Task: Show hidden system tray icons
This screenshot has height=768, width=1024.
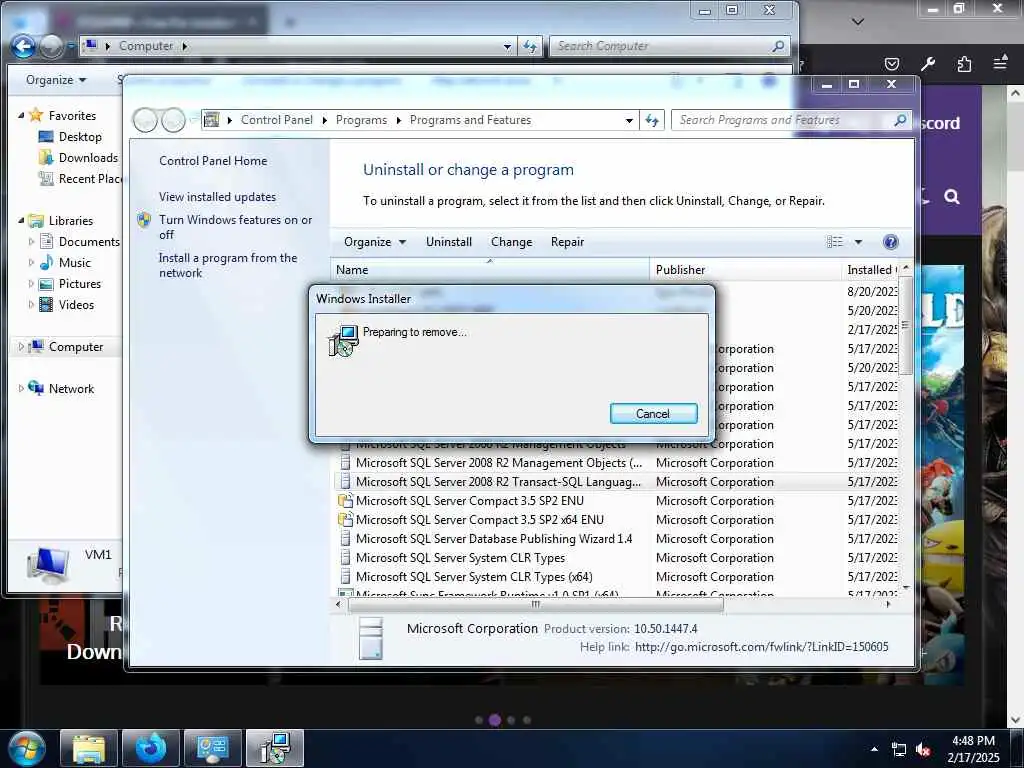Action: click(874, 749)
